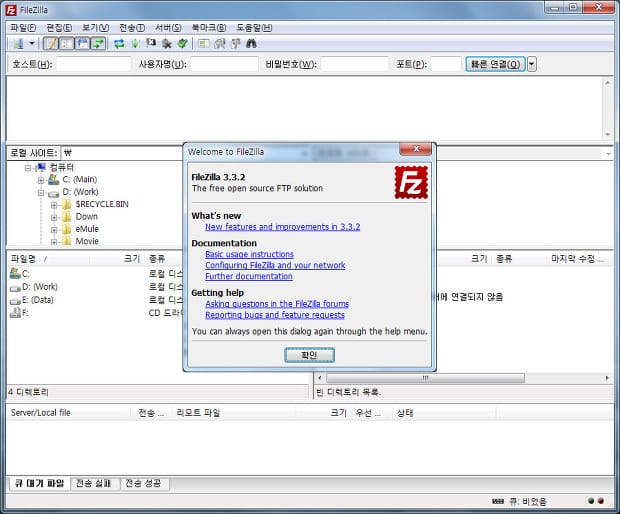The image size is (620, 514).
Task: Open the Site Manager toolbar icon
Action: [x=18, y=43]
